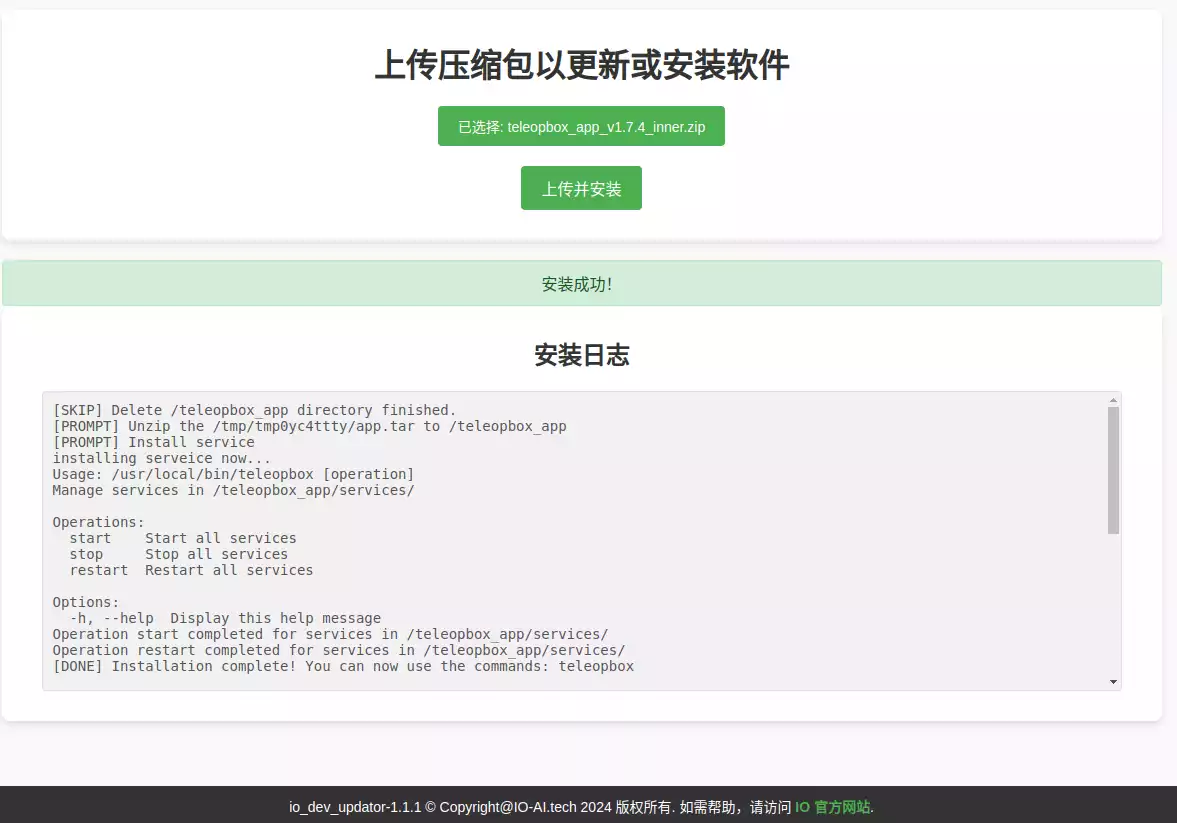Click the 上传压缩包以更新或安装软件 page title
1177x823 pixels.
(x=581, y=66)
